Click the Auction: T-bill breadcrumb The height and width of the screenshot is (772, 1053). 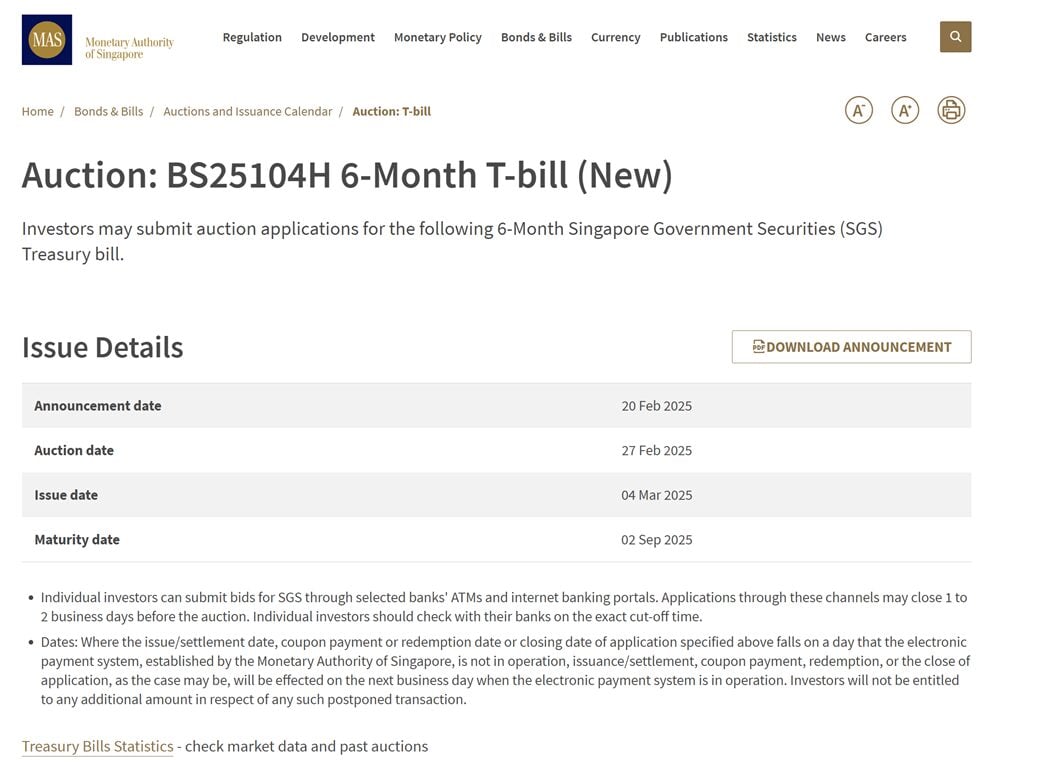tap(392, 111)
